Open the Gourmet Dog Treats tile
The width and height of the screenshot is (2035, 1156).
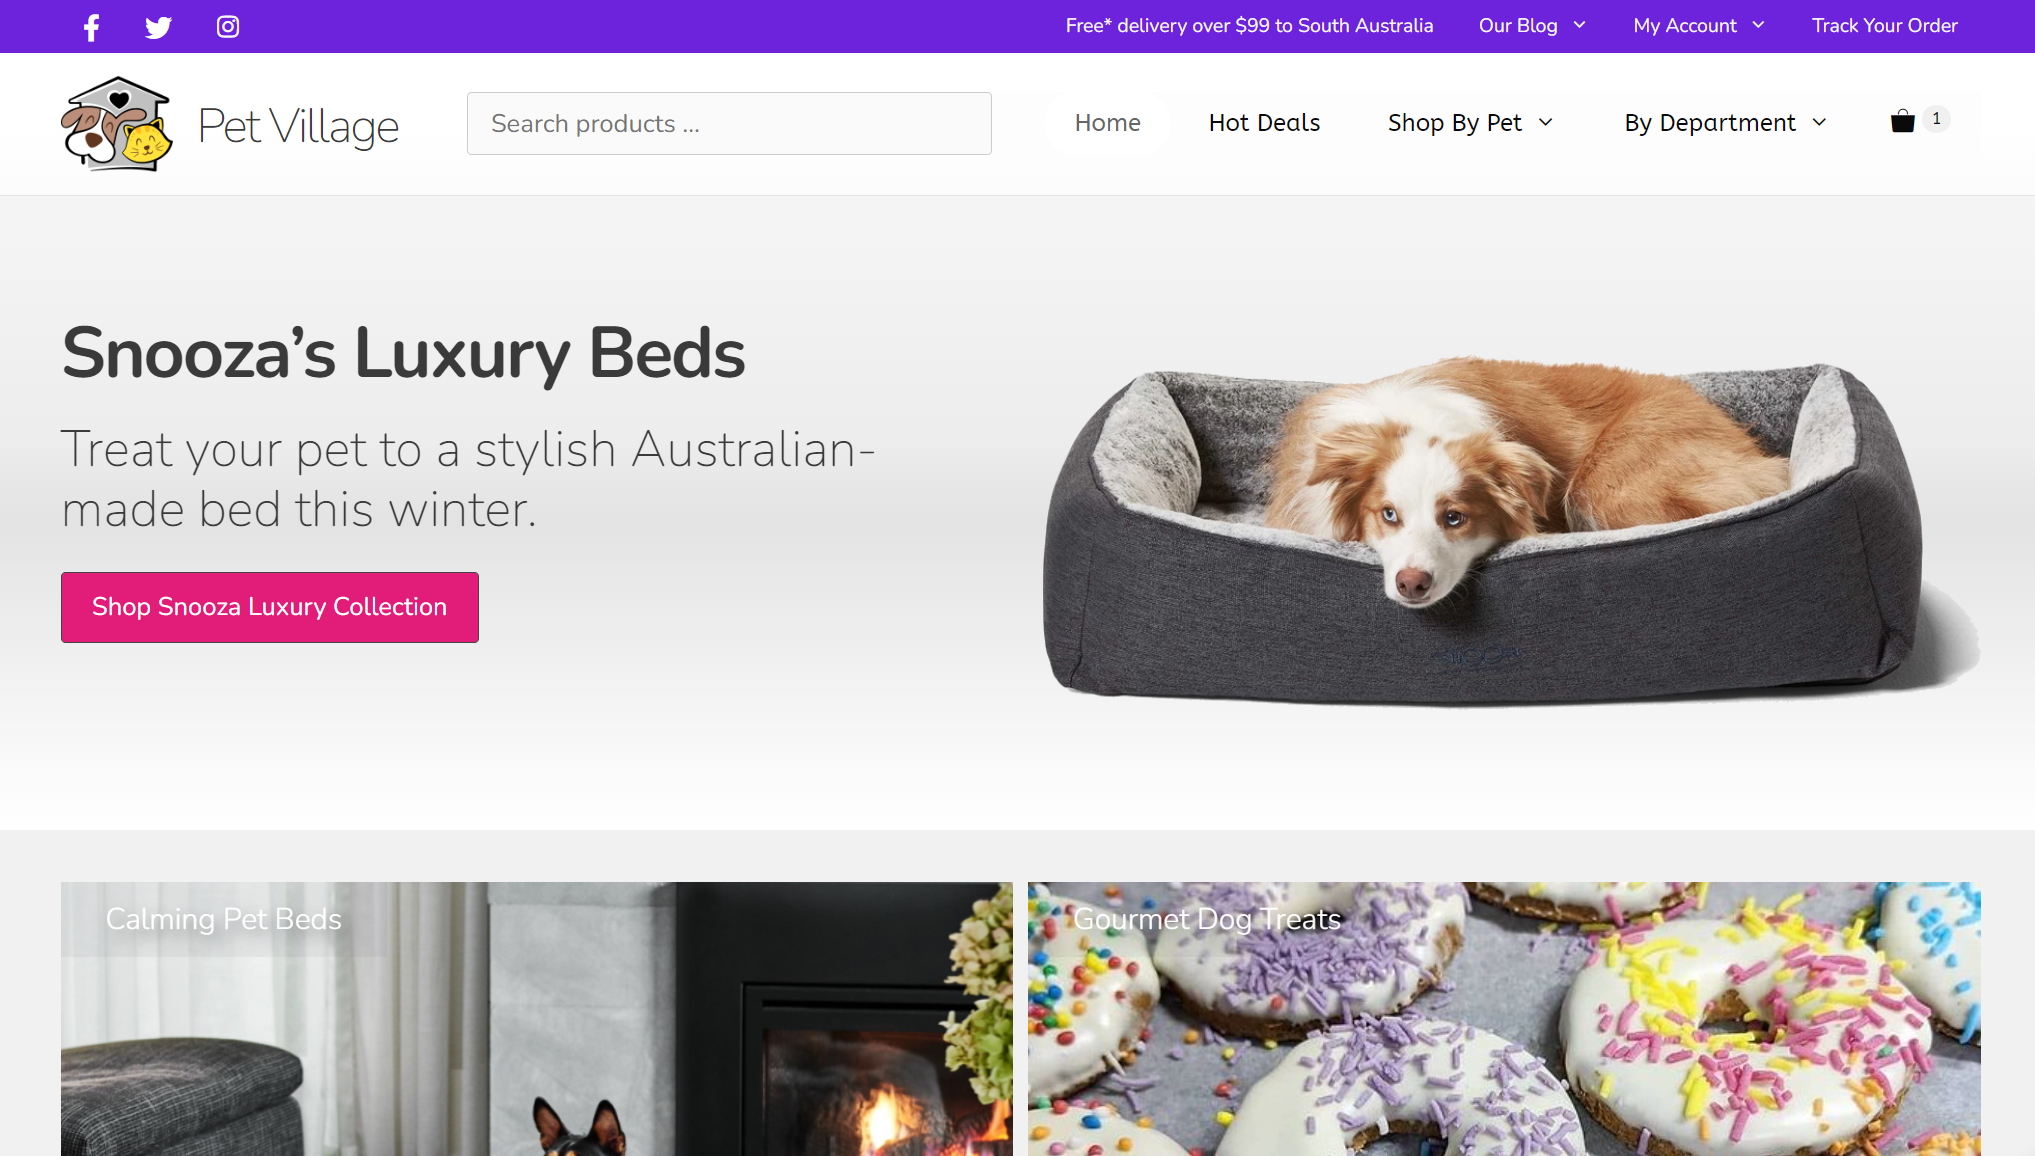coord(1504,1018)
